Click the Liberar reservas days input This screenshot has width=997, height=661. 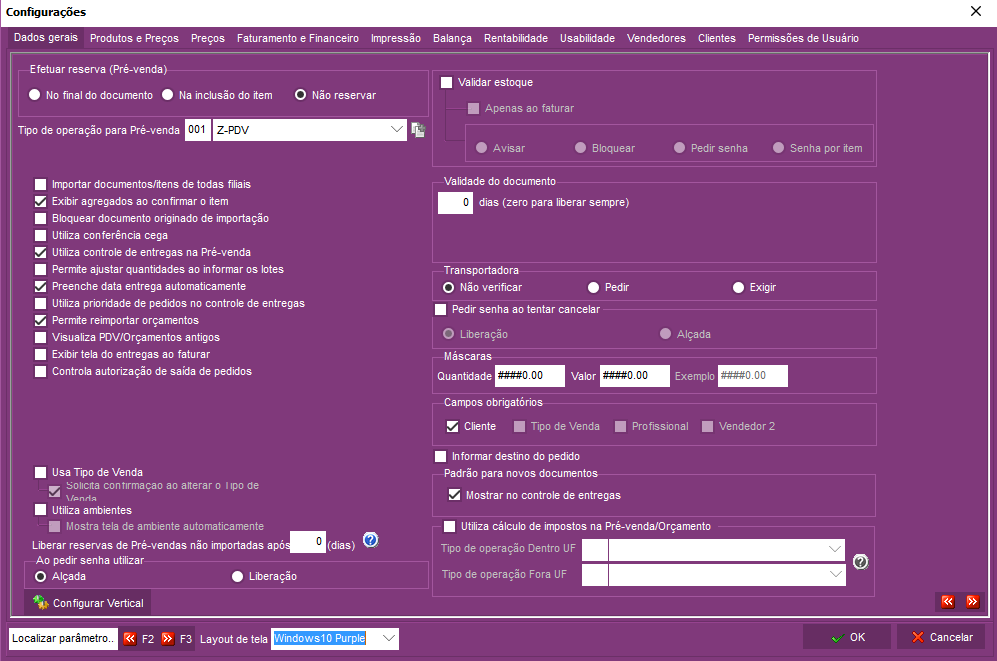click(308, 542)
